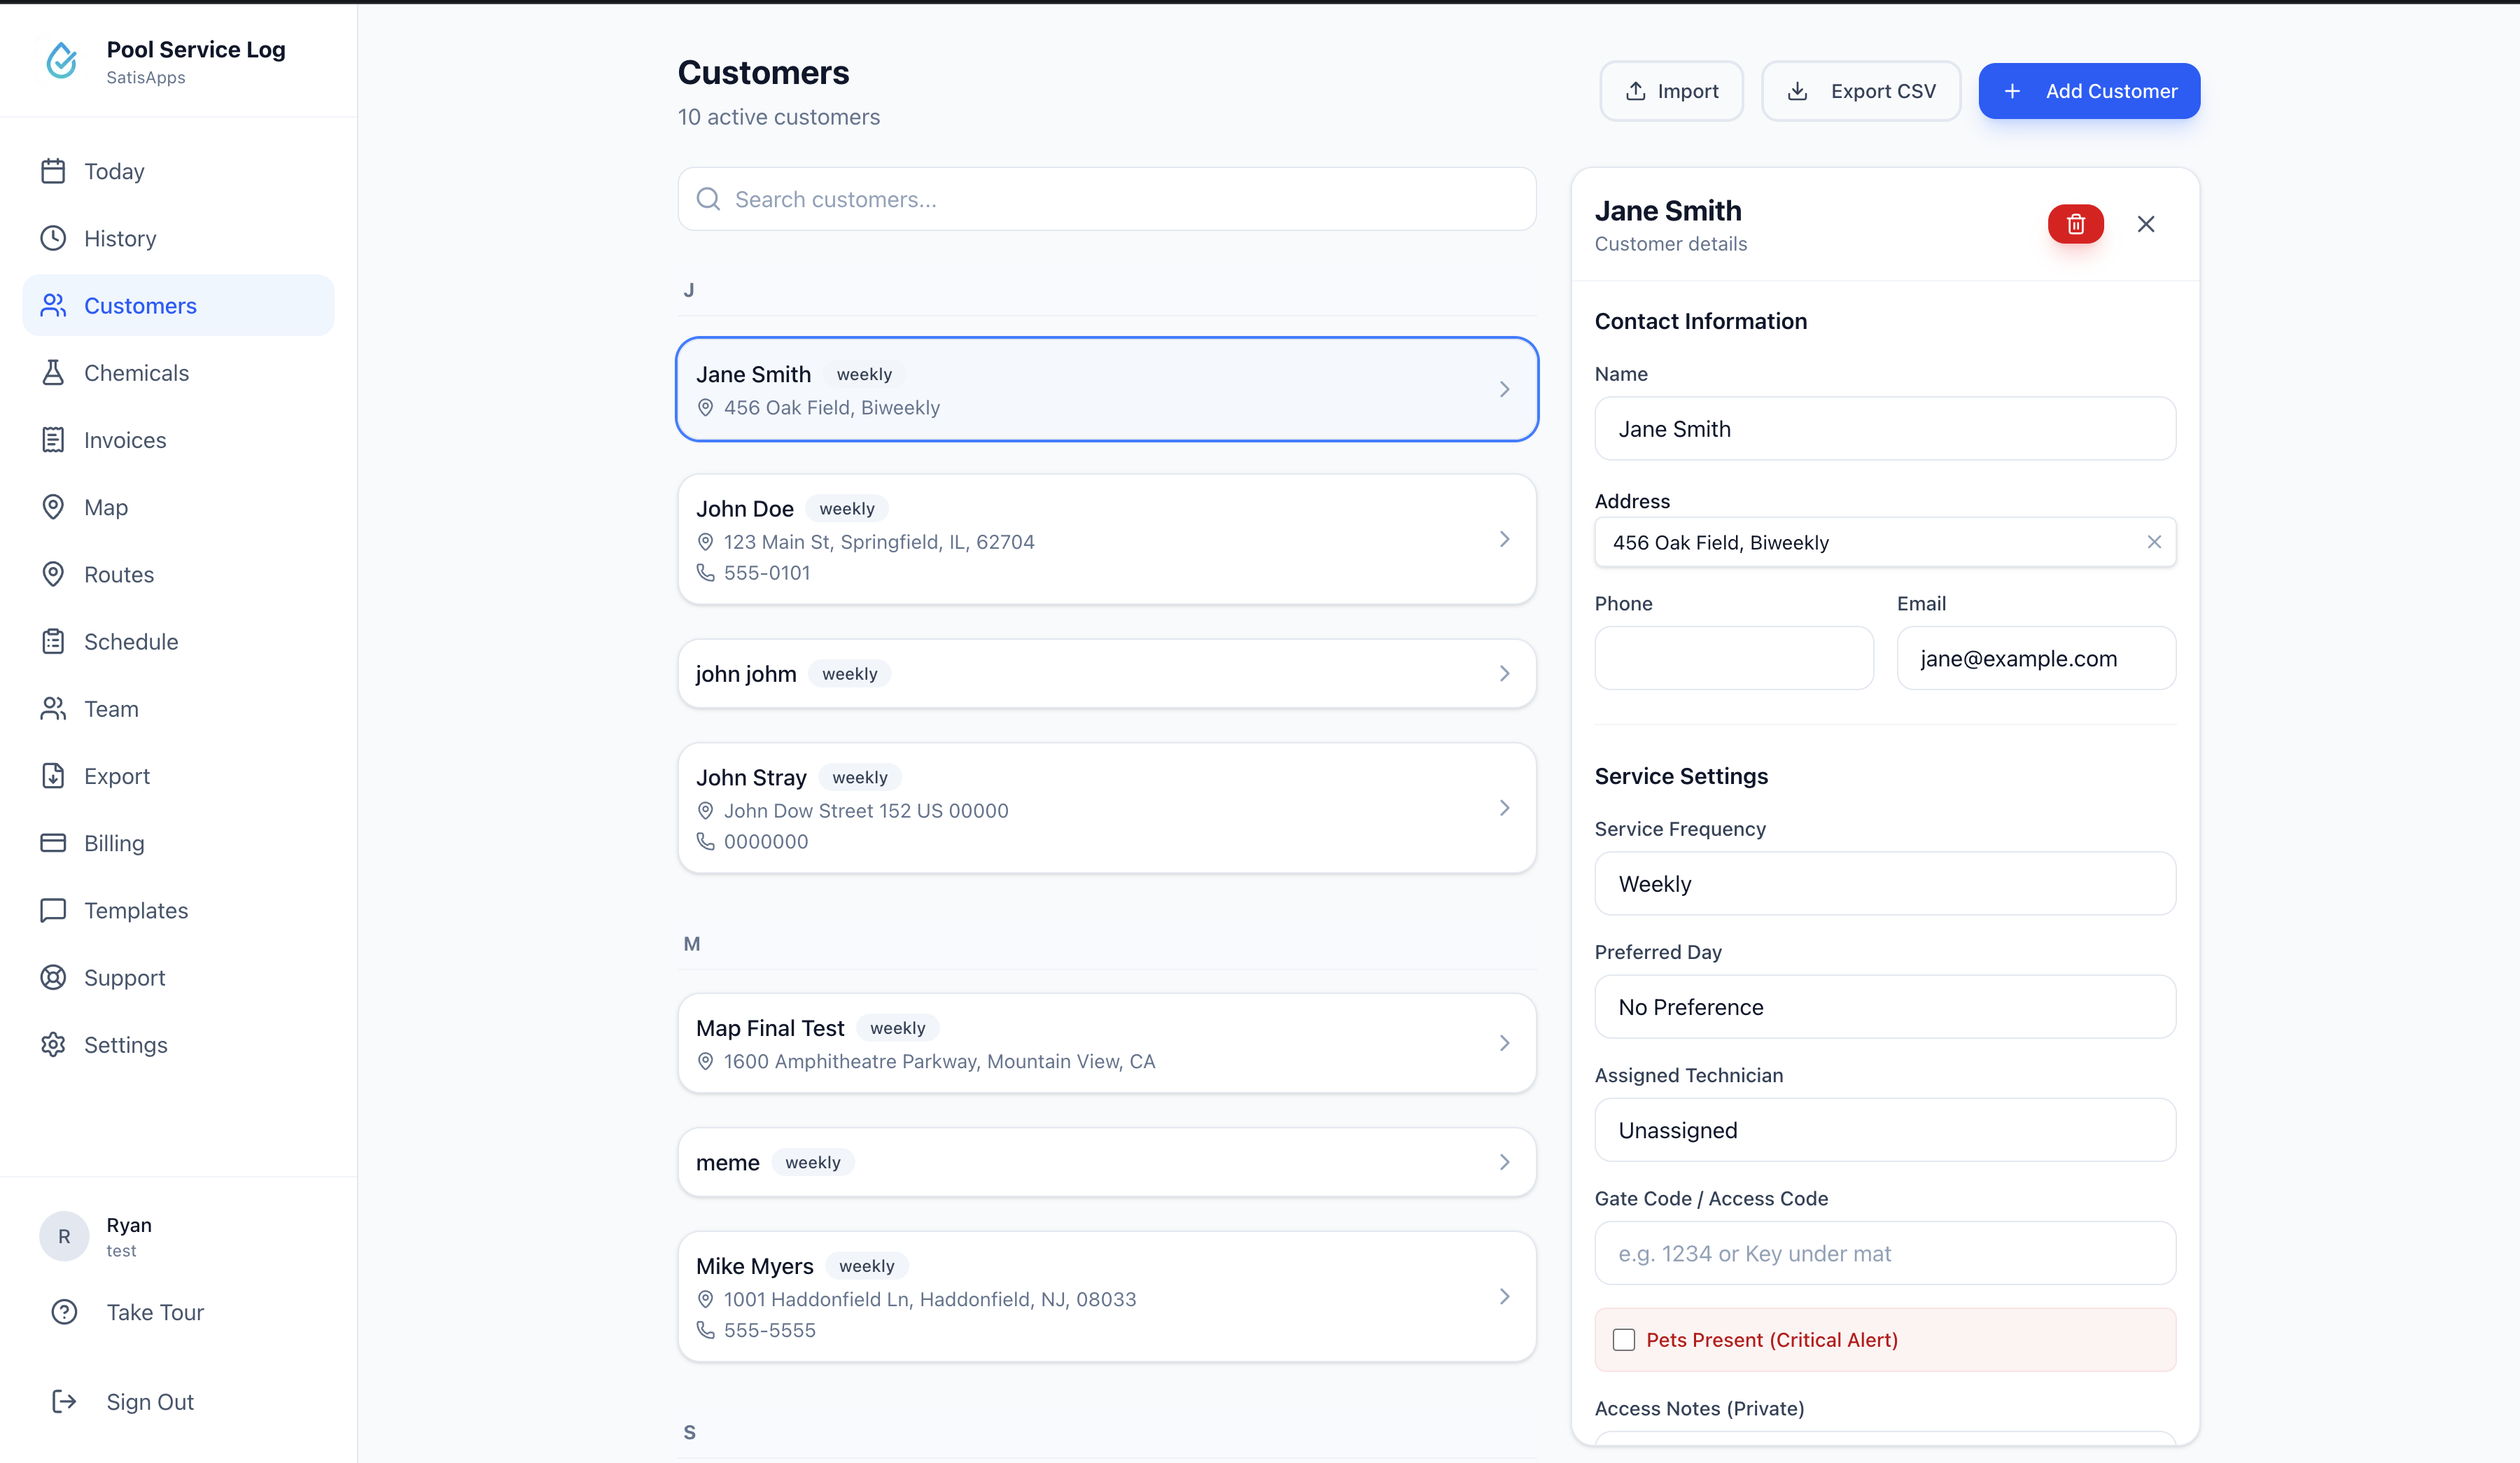Click the Billing card icon in sidebar

(53, 843)
